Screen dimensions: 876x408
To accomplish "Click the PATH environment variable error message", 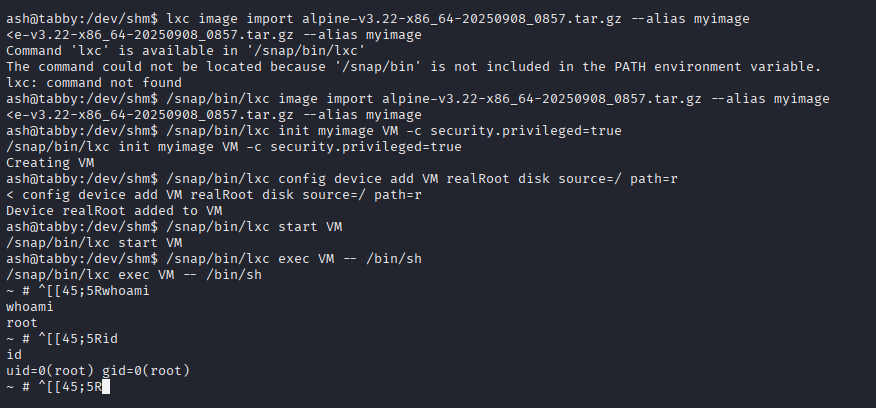I will pos(413,67).
